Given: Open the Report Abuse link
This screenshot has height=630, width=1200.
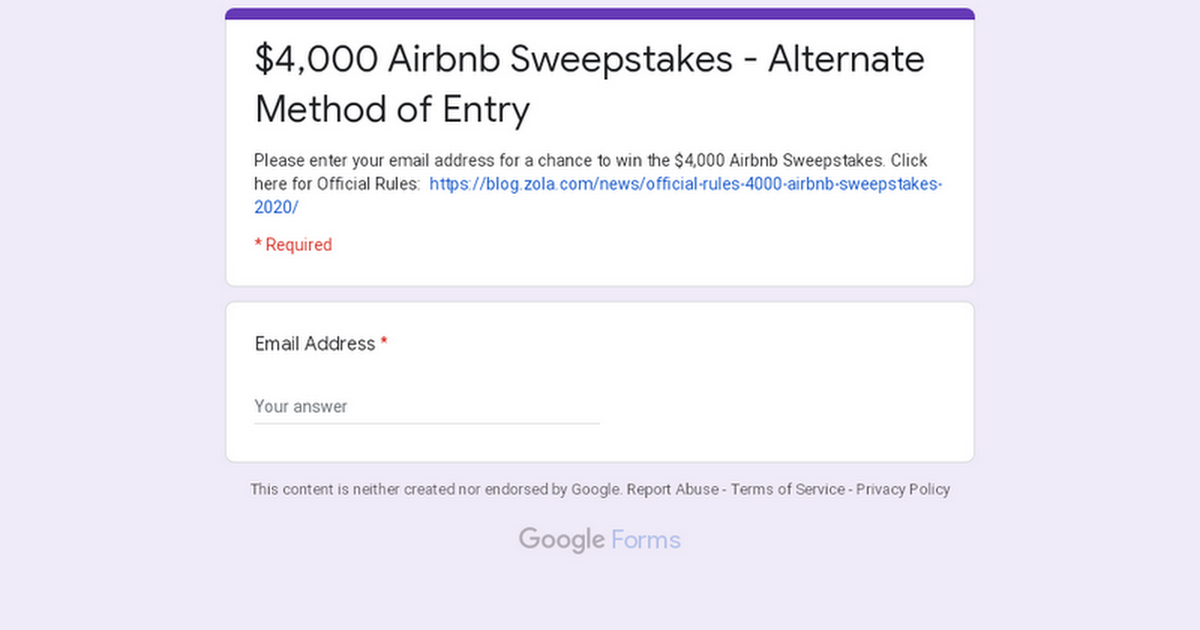Looking at the screenshot, I should 673,489.
